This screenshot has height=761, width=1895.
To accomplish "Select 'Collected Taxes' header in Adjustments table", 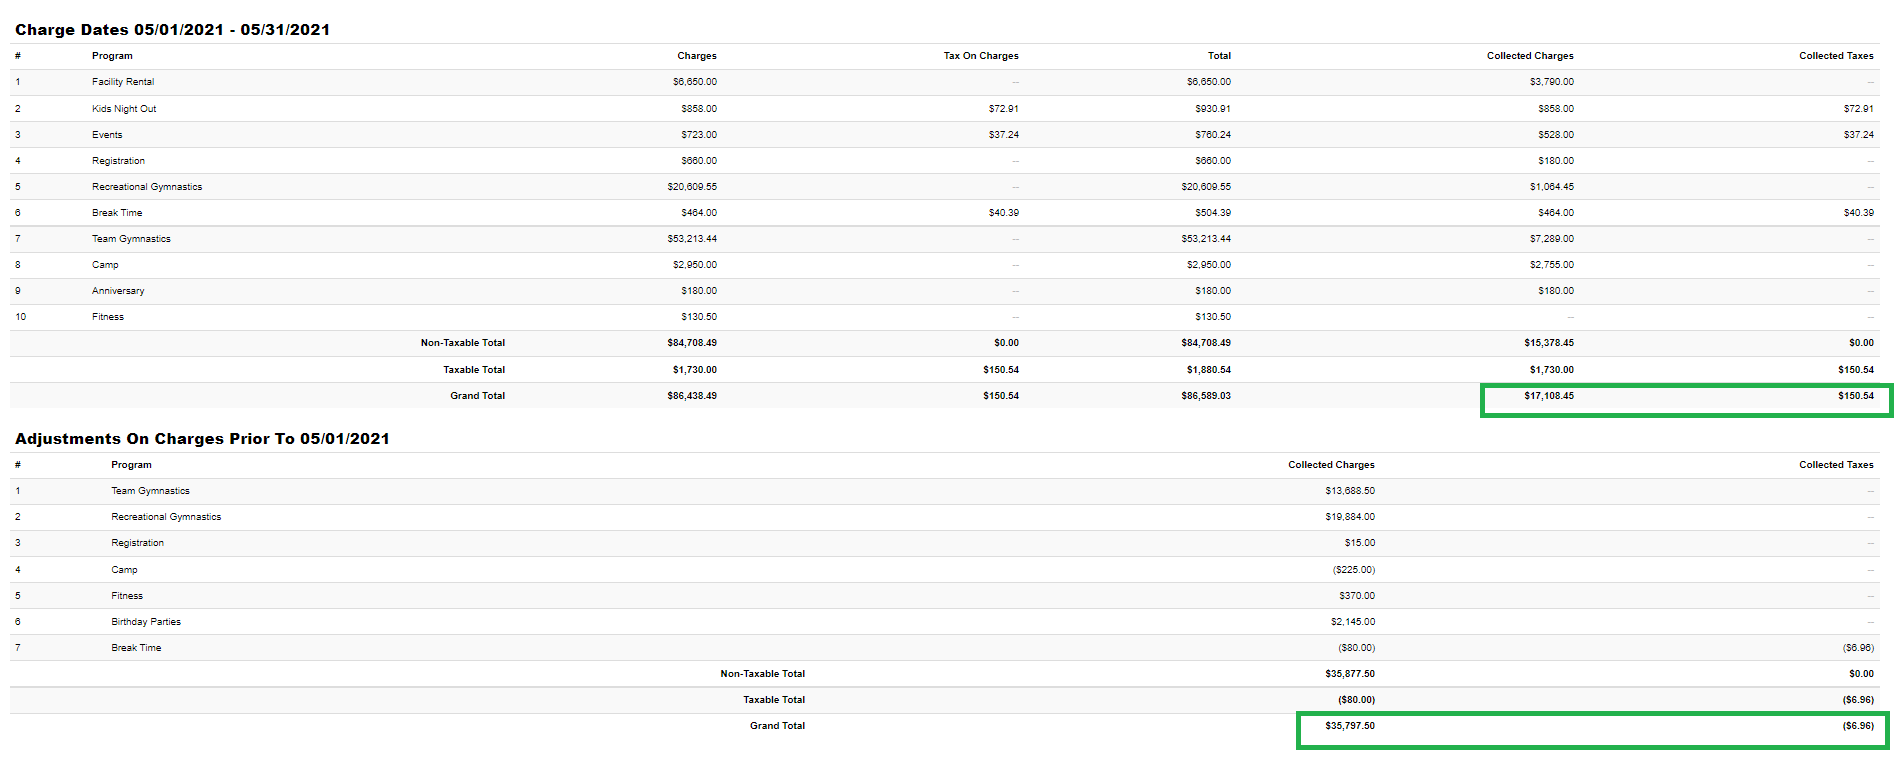I will click(1836, 465).
